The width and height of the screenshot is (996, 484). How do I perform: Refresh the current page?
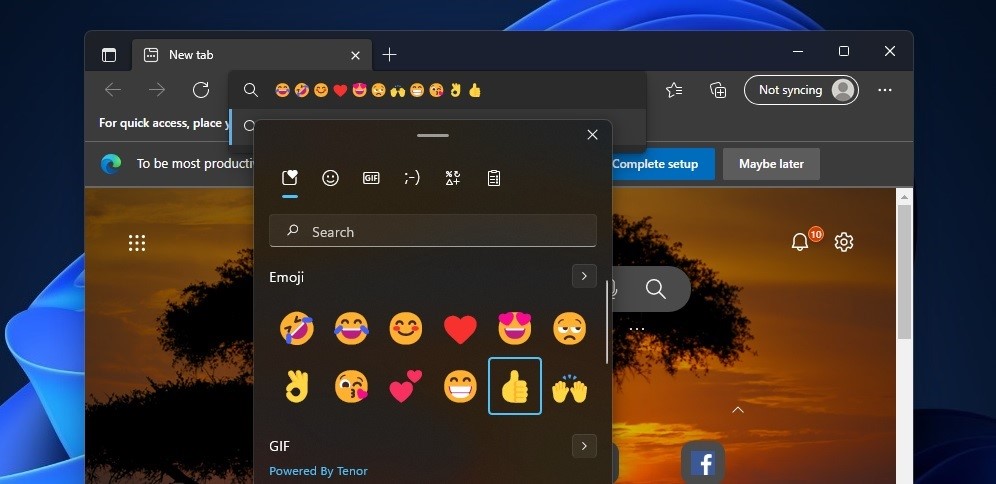tap(201, 90)
